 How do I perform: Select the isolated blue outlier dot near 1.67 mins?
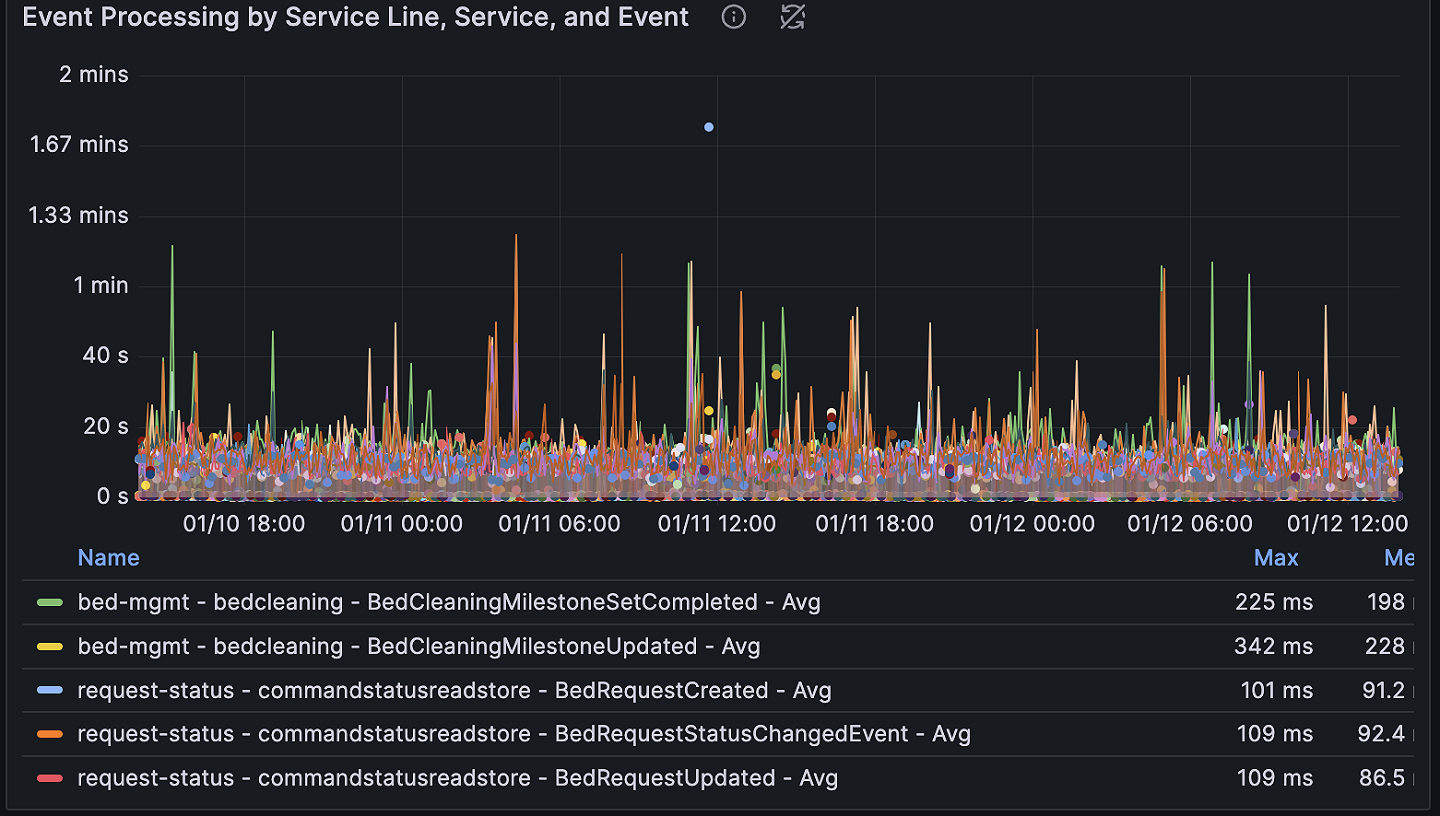click(x=708, y=126)
